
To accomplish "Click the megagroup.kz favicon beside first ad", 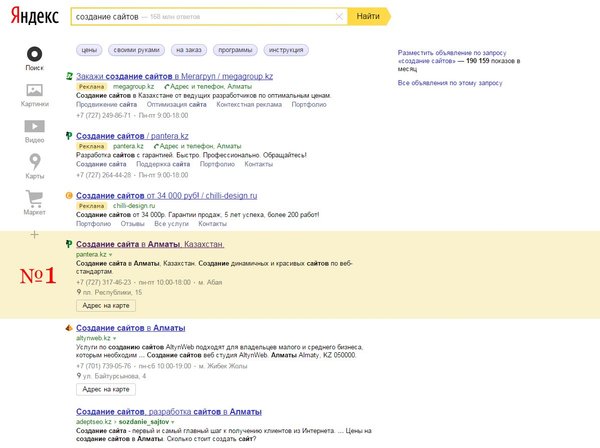I will click(x=68, y=76).
